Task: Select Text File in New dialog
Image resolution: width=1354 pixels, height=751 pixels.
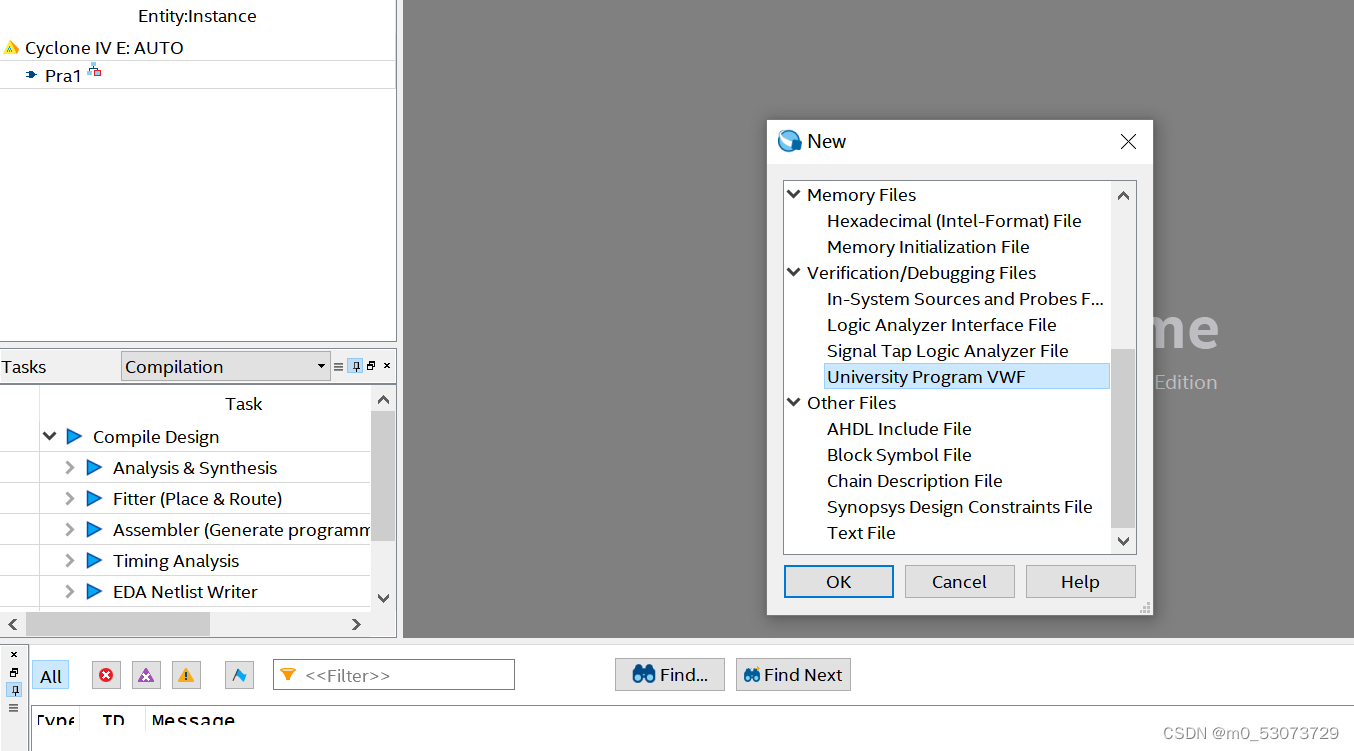Action: pos(861,533)
